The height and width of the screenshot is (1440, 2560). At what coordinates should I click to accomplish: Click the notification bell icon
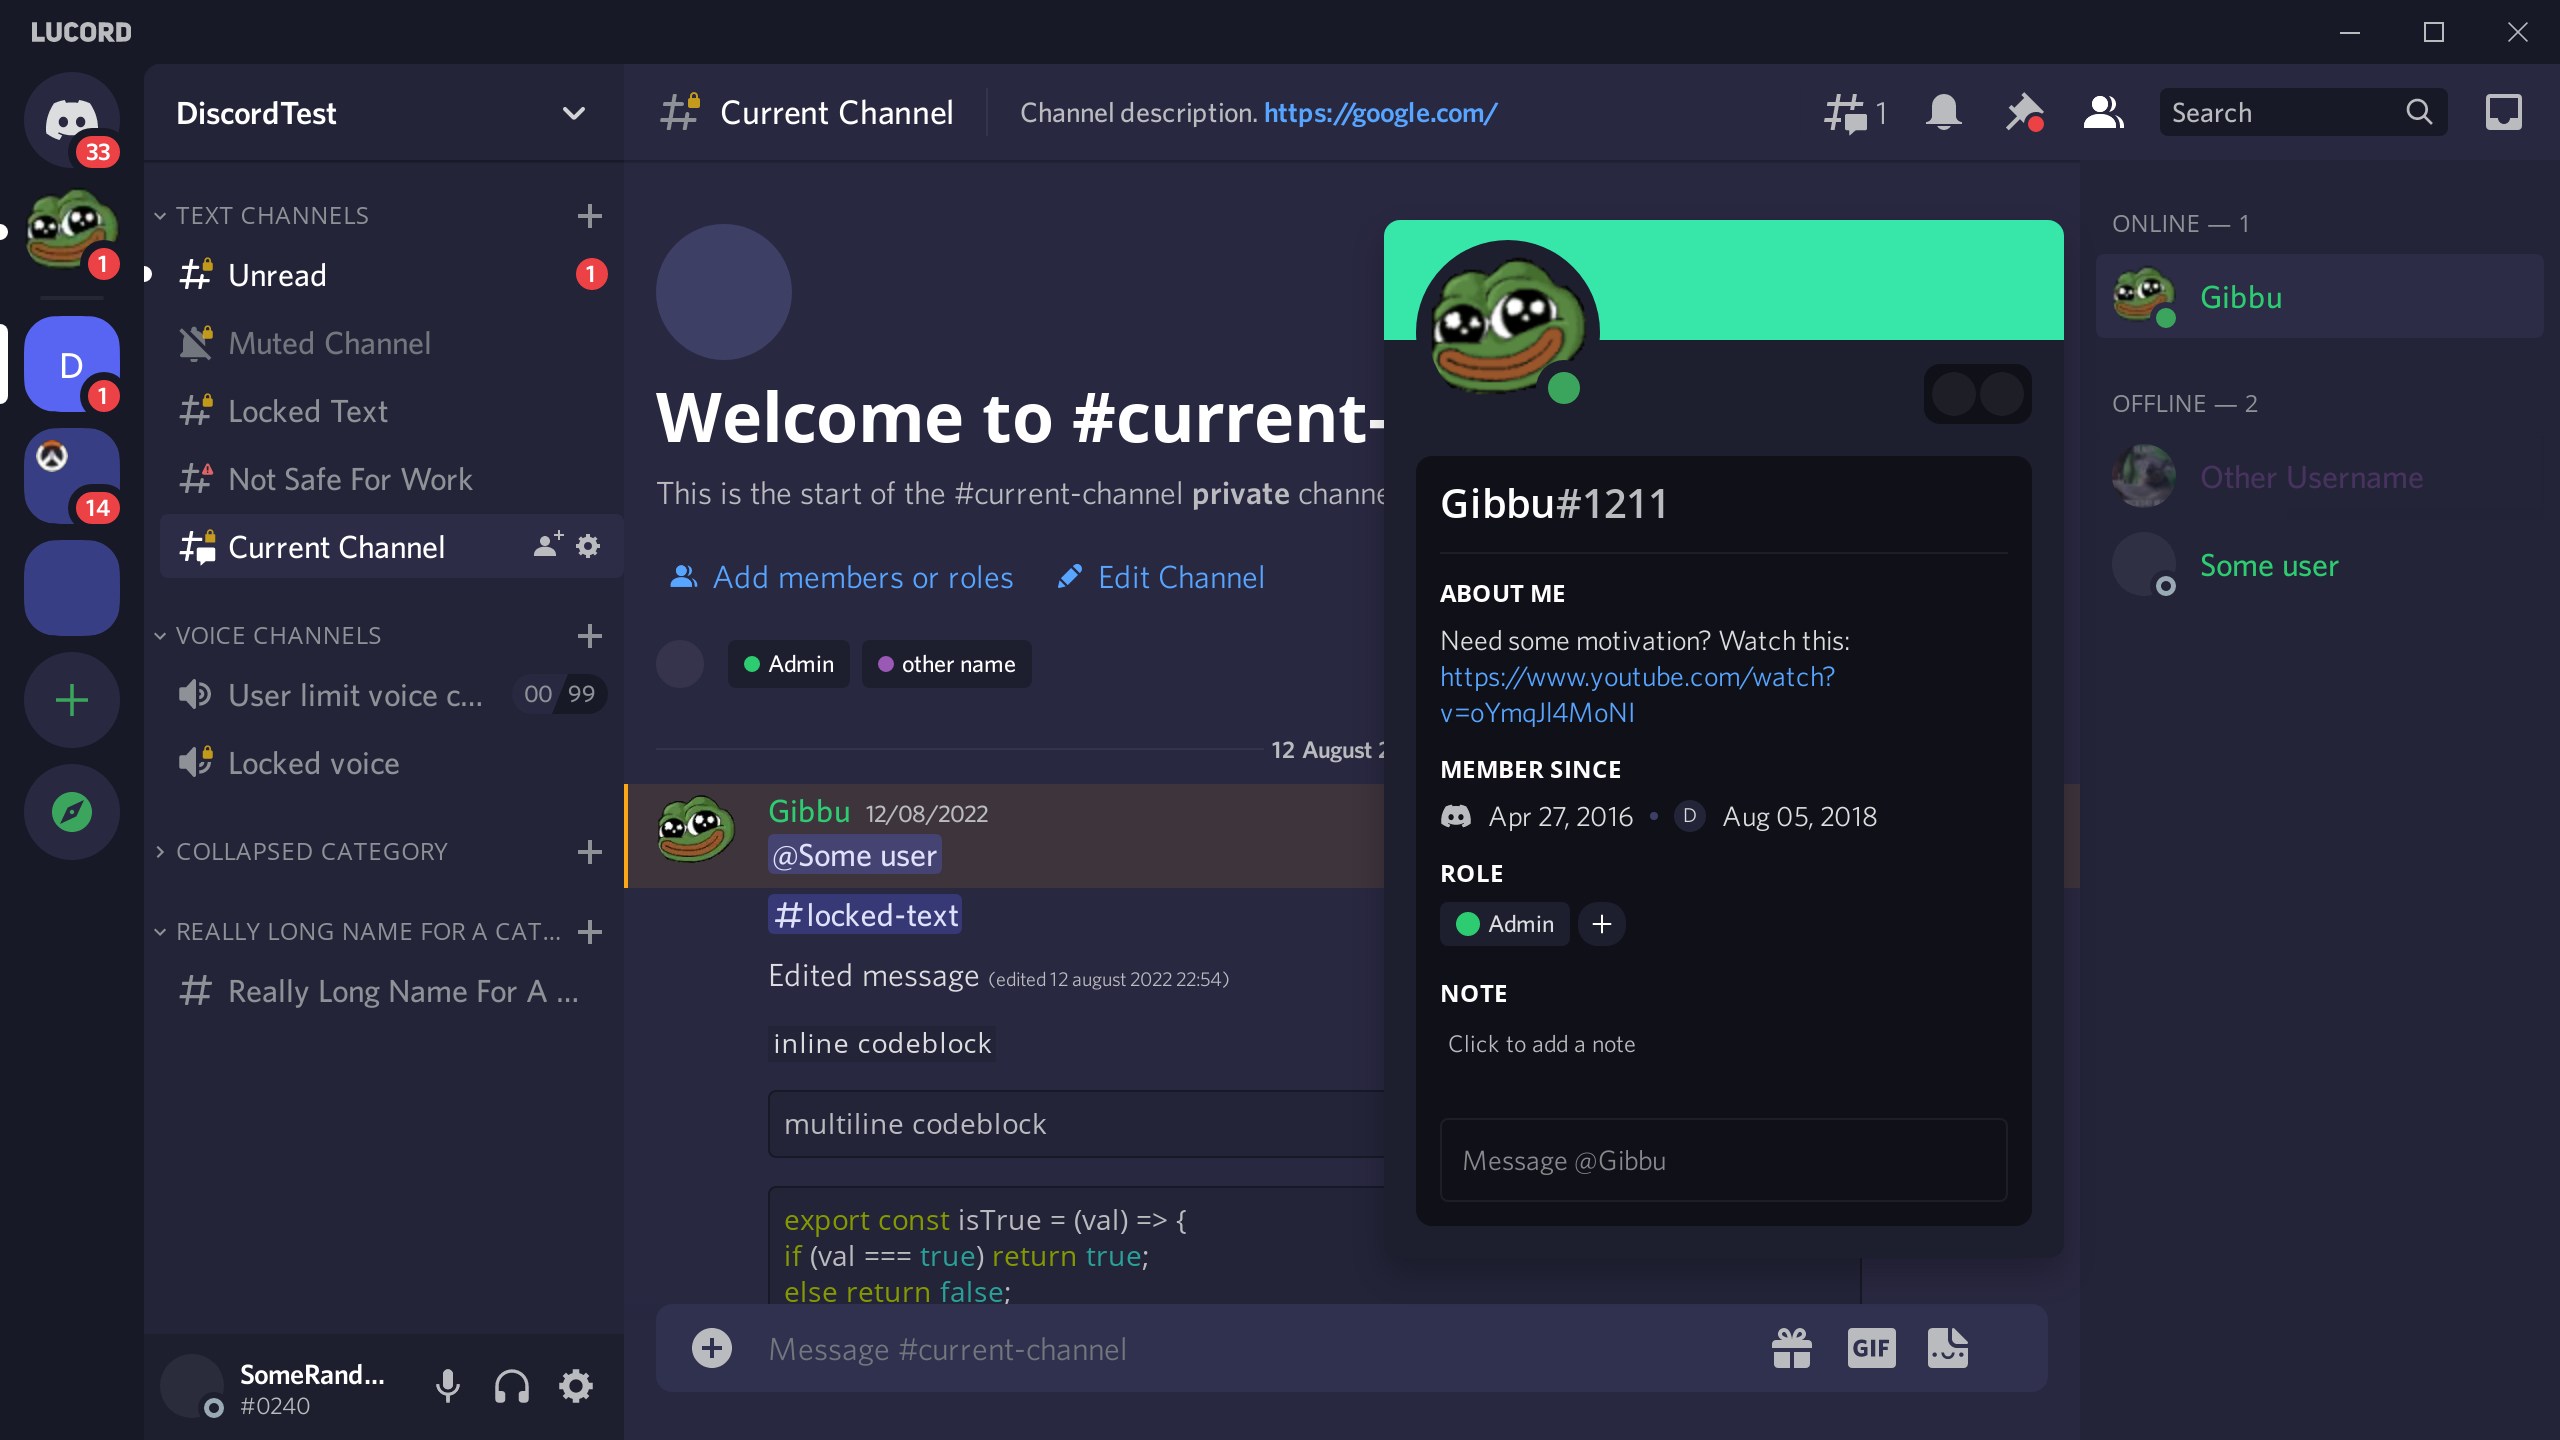(x=1943, y=113)
